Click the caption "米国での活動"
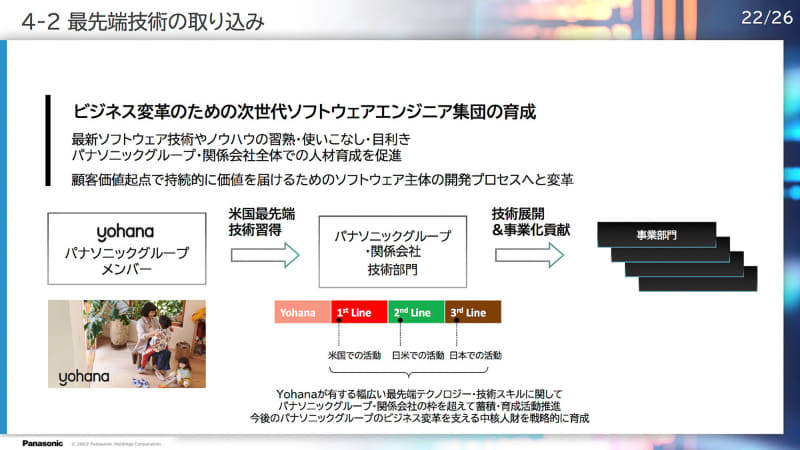 (x=354, y=356)
